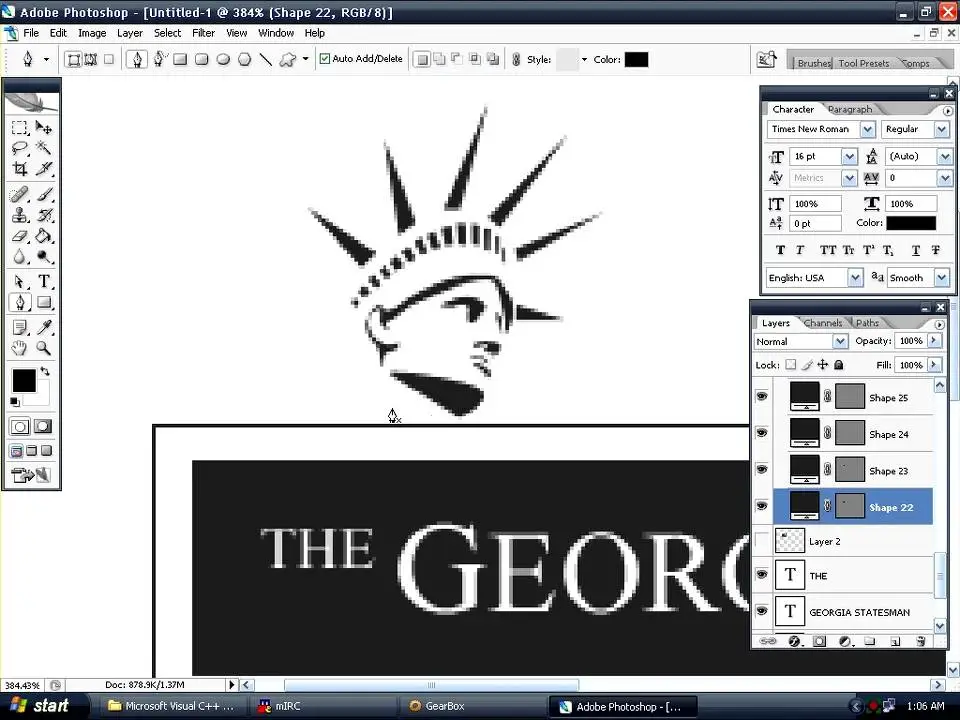Image resolution: width=960 pixels, height=720 pixels.
Task: Open anti-aliasing dropdown Smooth
Action: coord(942,278)
